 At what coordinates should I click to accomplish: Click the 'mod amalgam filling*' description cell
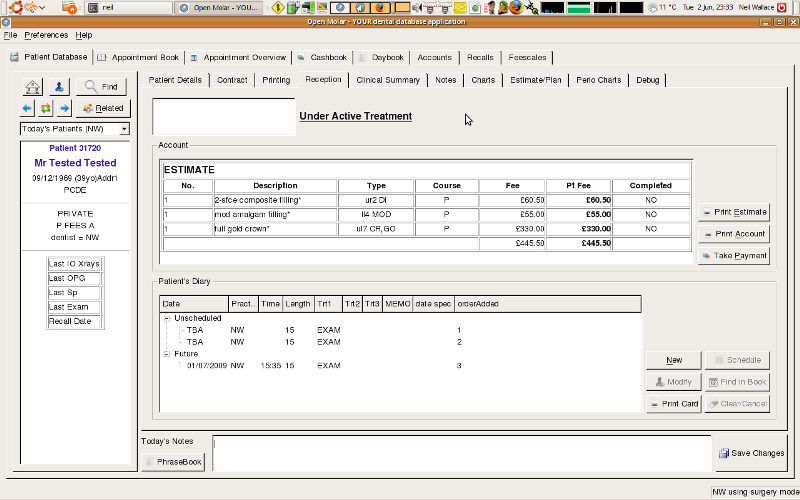[x=276, y=214]
